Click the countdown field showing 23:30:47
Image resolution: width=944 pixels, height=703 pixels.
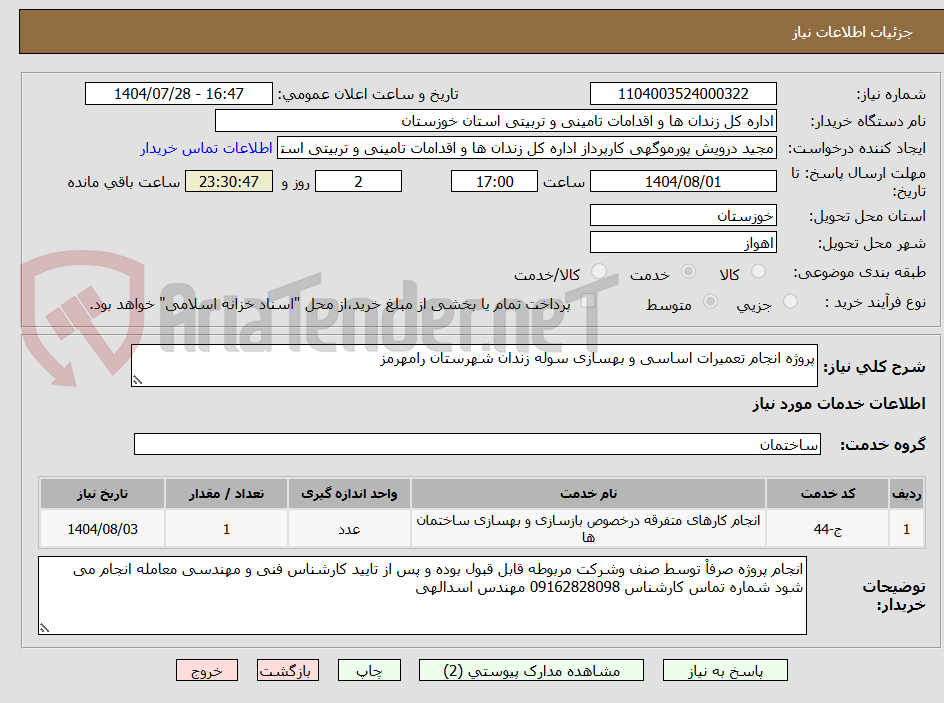[228, 181]
